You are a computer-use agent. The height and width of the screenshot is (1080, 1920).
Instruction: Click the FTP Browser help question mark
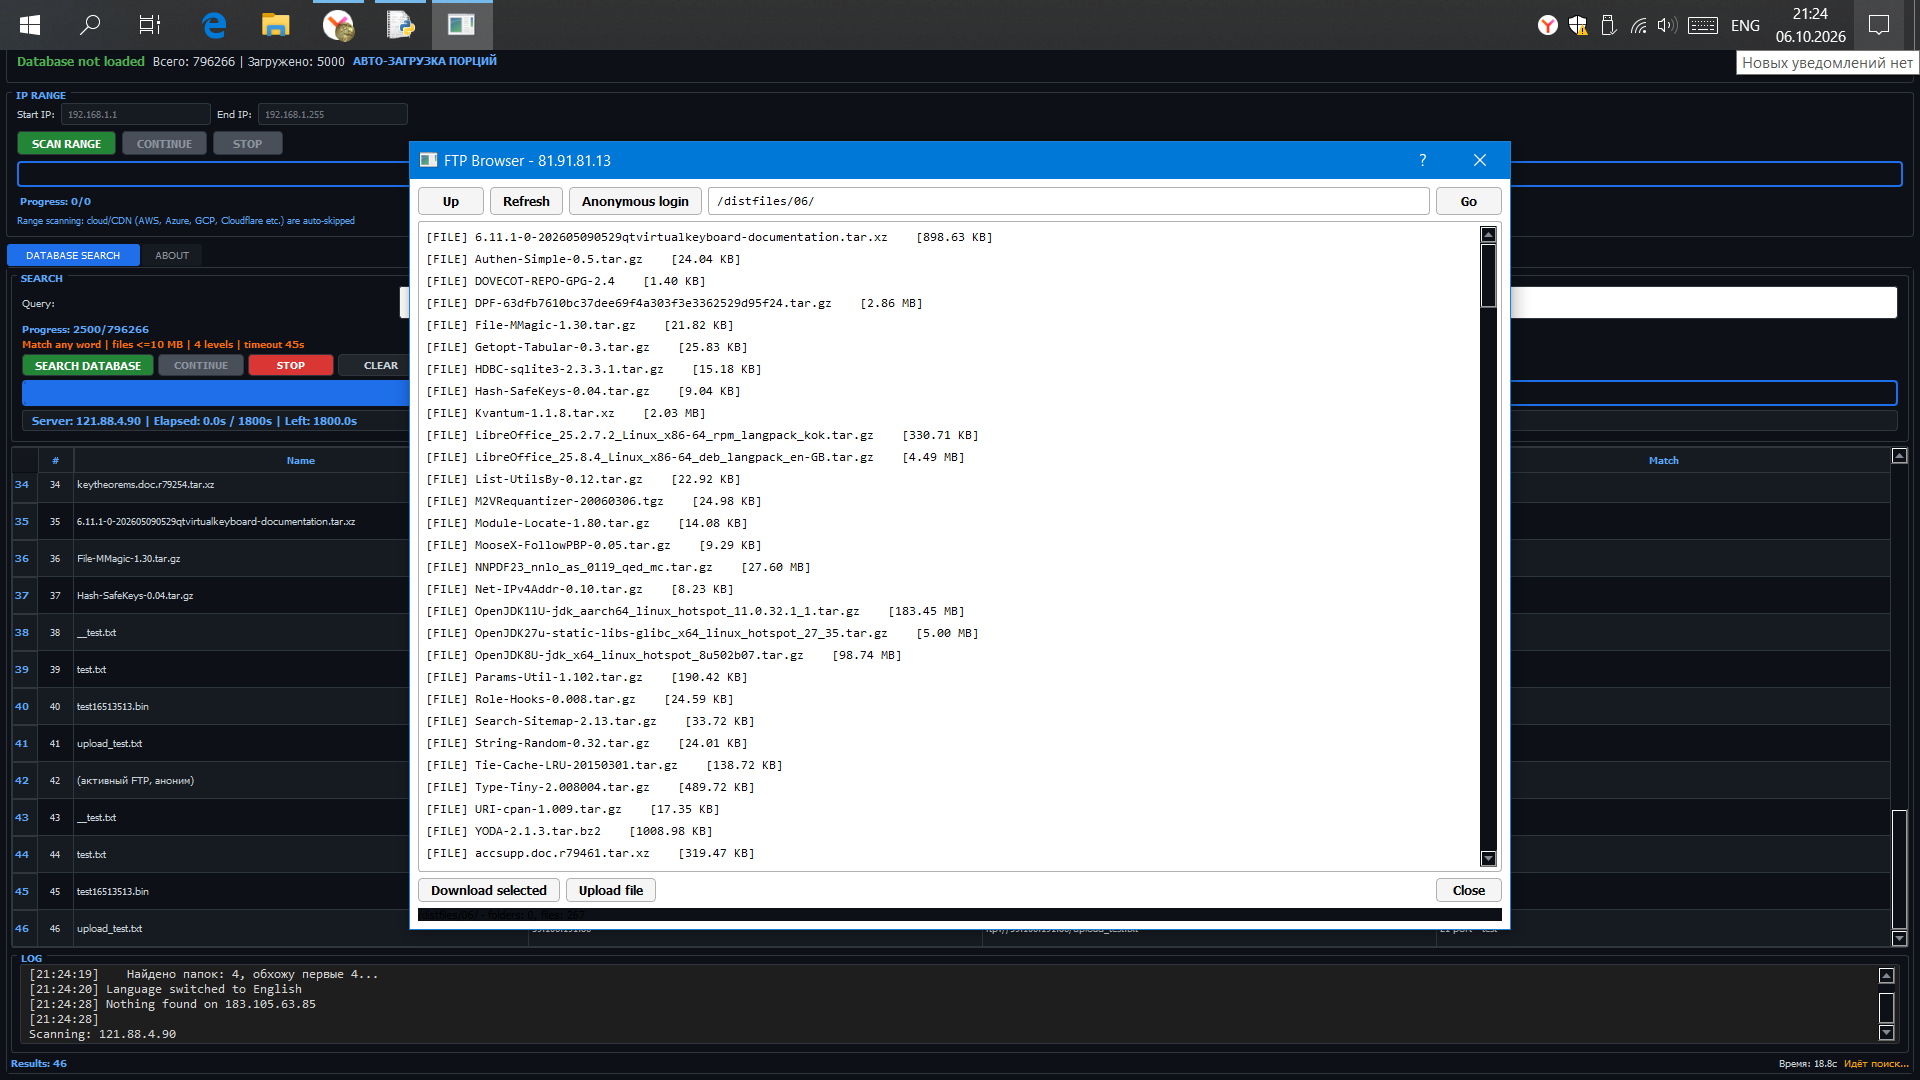pos(1422,160)
